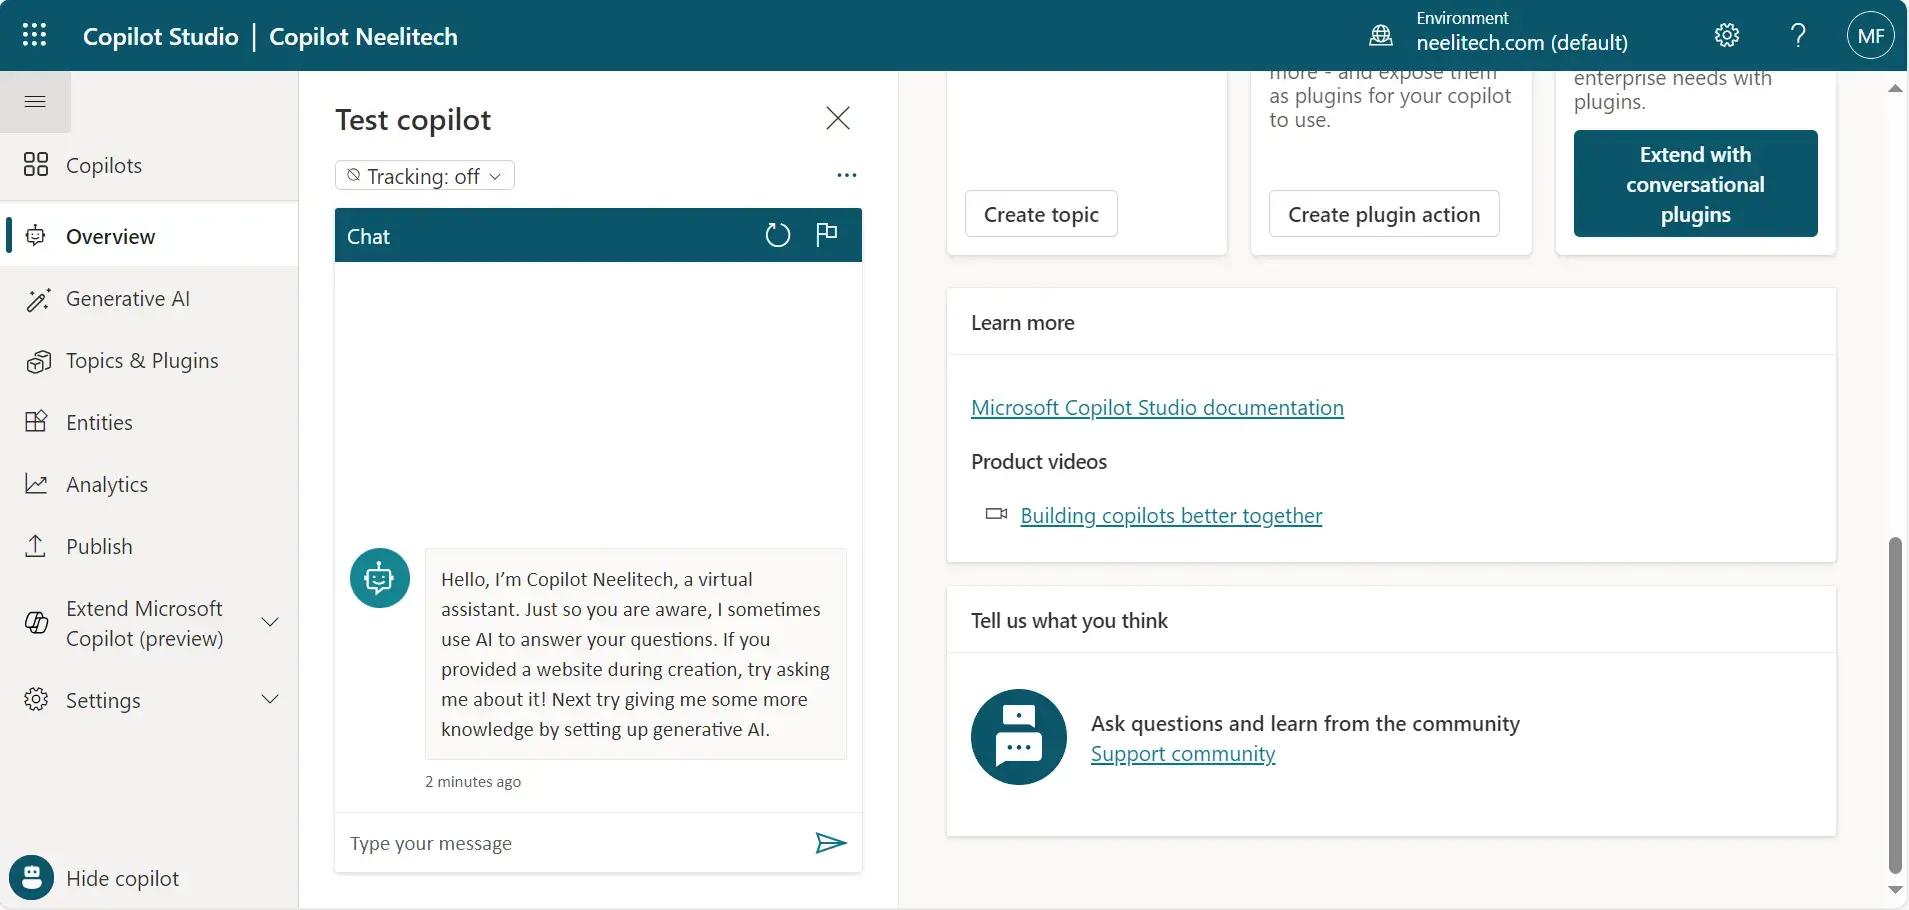Open the test copilot more options ellipsis
Image resolution: width=1909 pixels, height=910 pixels.
[846, 175]
